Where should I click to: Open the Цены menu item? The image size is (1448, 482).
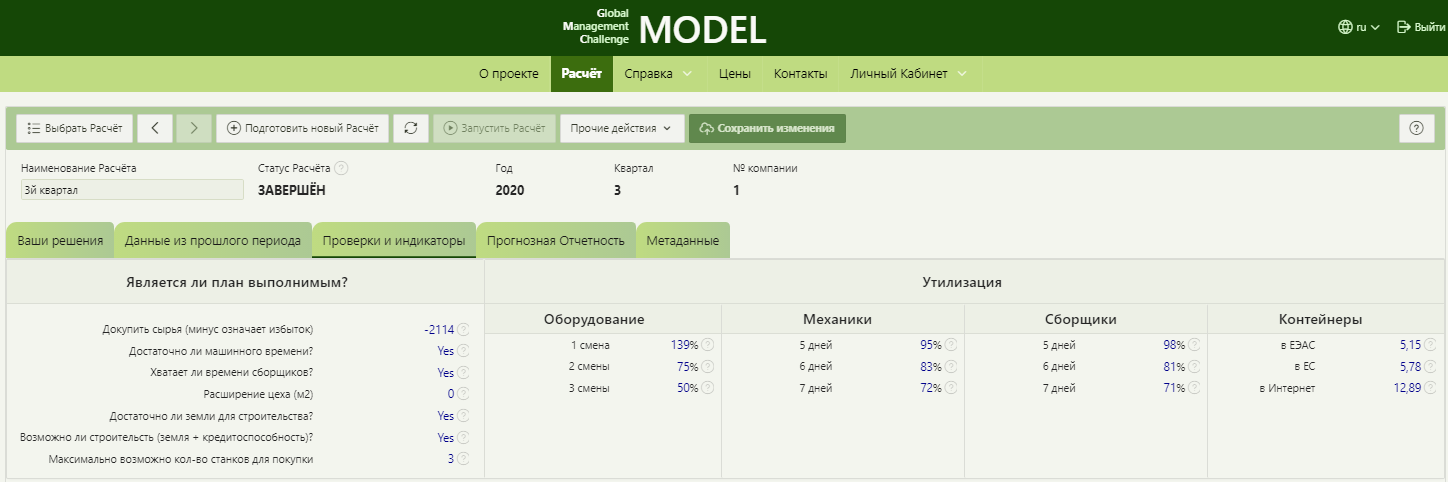tap(735, 74)
